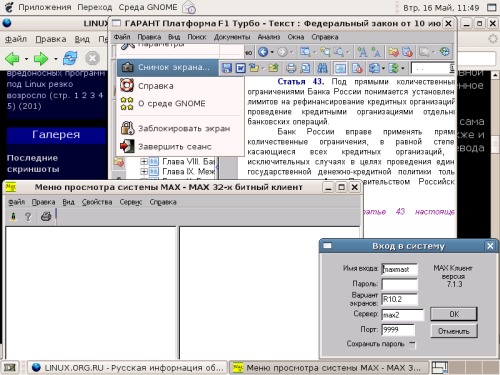The image size is (500, 375).
Task: Click Последние скриншоты heading link
Action: (33, 163)
